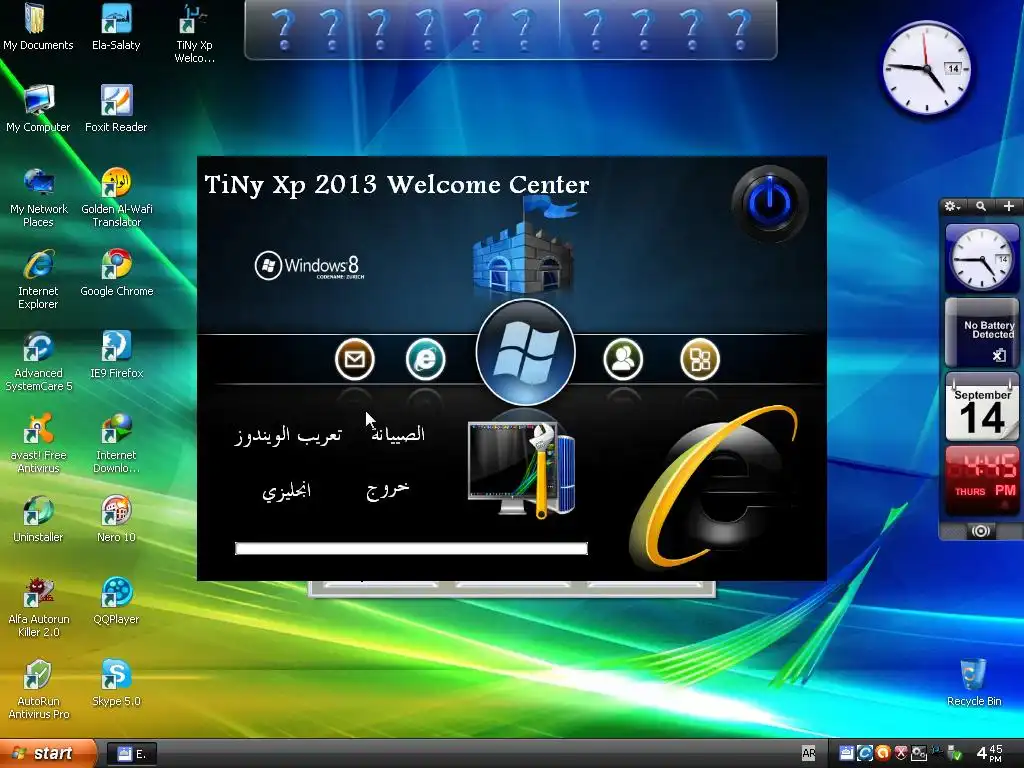The width and height of the screenshot is (1024, 768).
Task: Click the orange avast tray icon
Action: tap(883, 754)
